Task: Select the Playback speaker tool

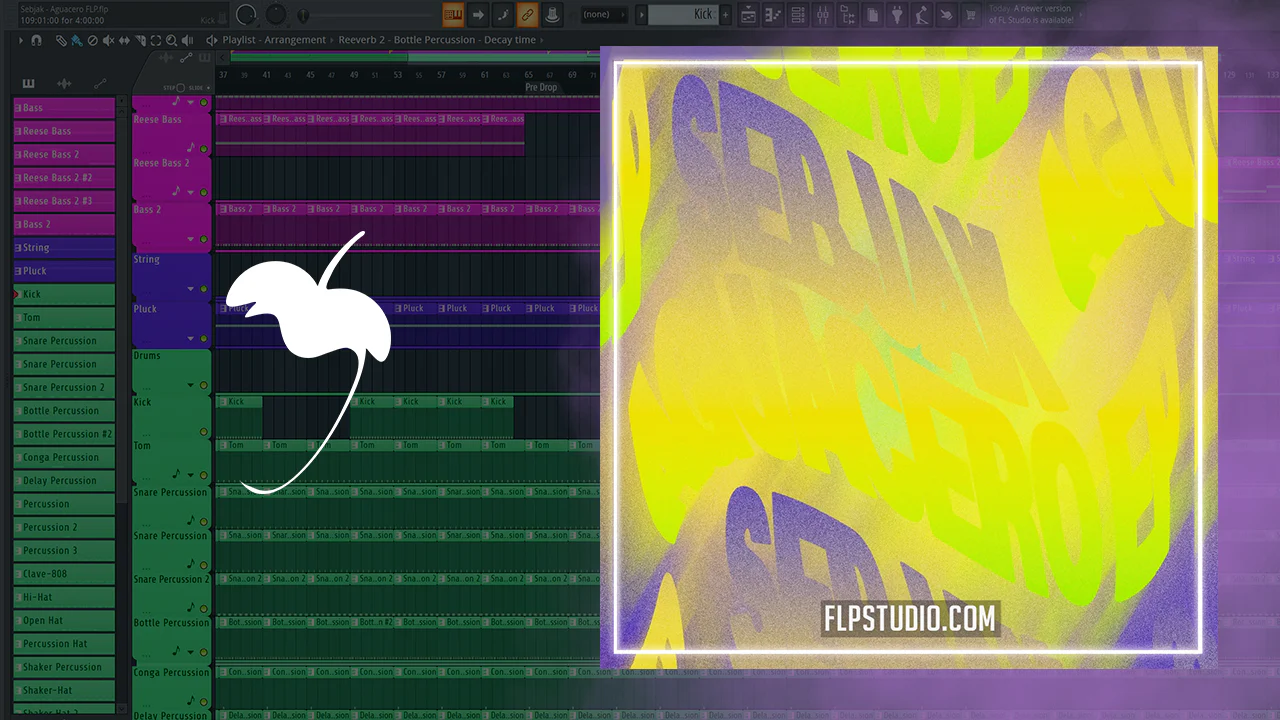Action: [189, 40]
